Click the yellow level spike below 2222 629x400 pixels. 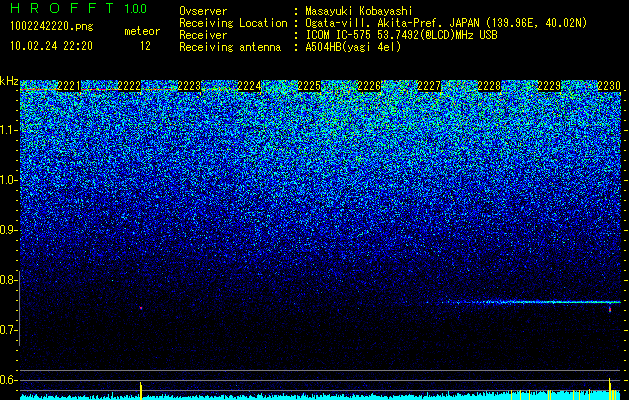[141, 391]
